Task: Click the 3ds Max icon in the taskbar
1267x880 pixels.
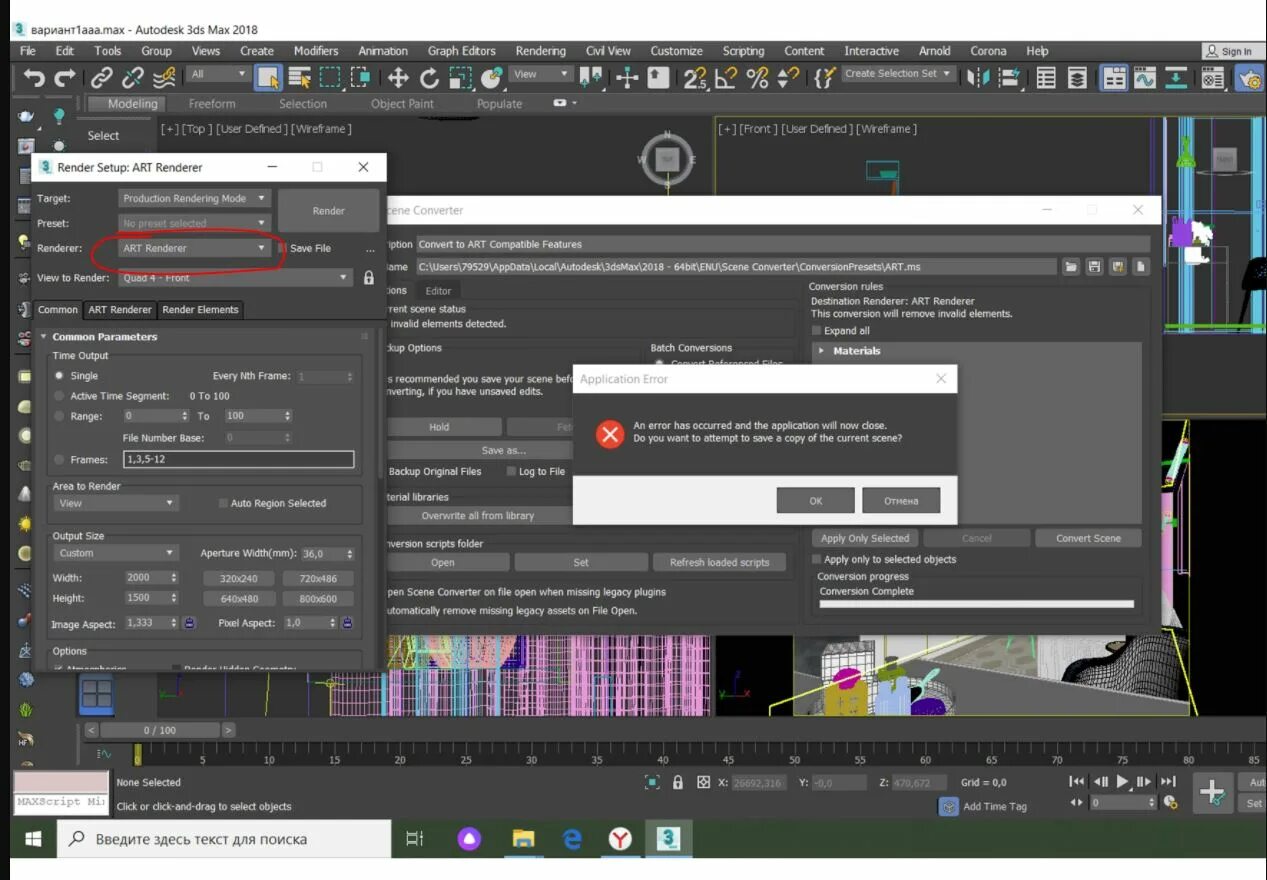Action: [668, 839]
